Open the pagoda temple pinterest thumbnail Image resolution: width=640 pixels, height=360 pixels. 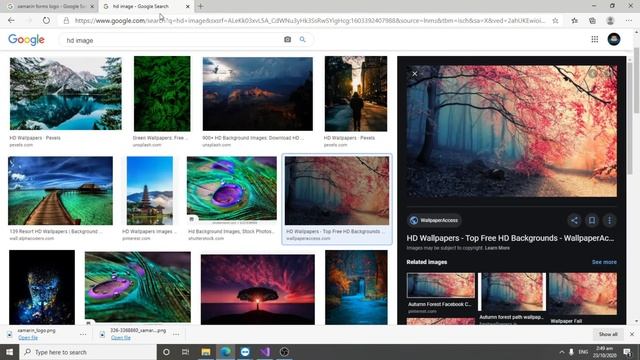point(150,191)
